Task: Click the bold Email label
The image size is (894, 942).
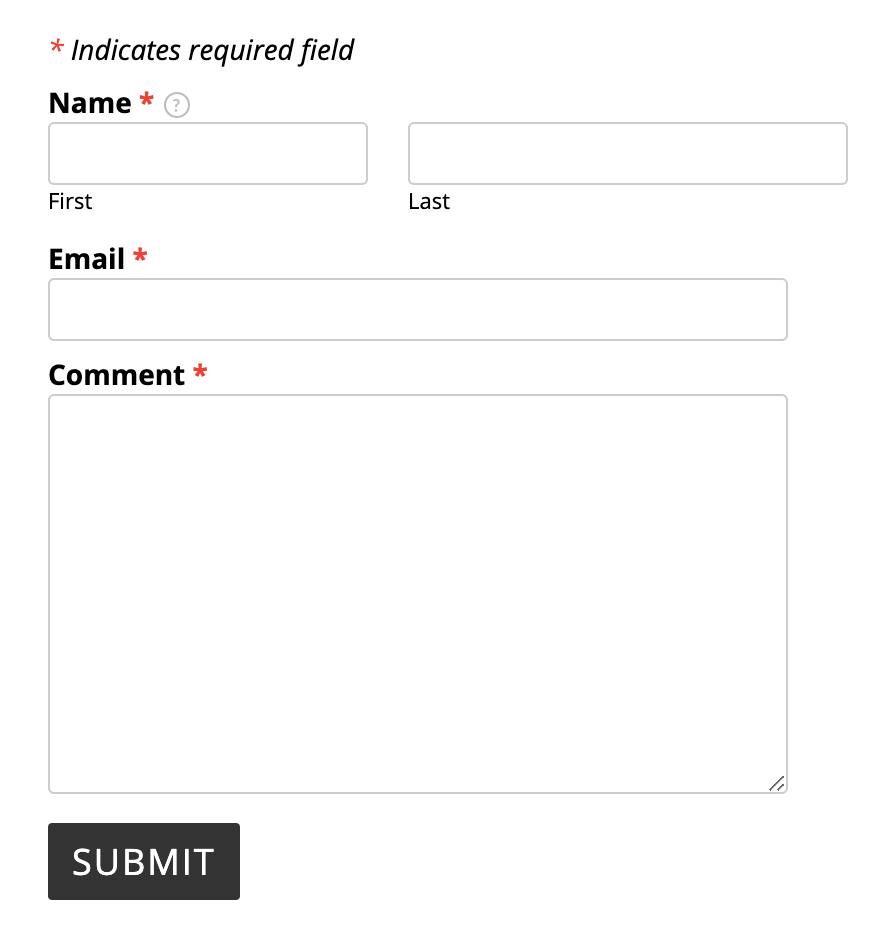Action: click(87, 260)
